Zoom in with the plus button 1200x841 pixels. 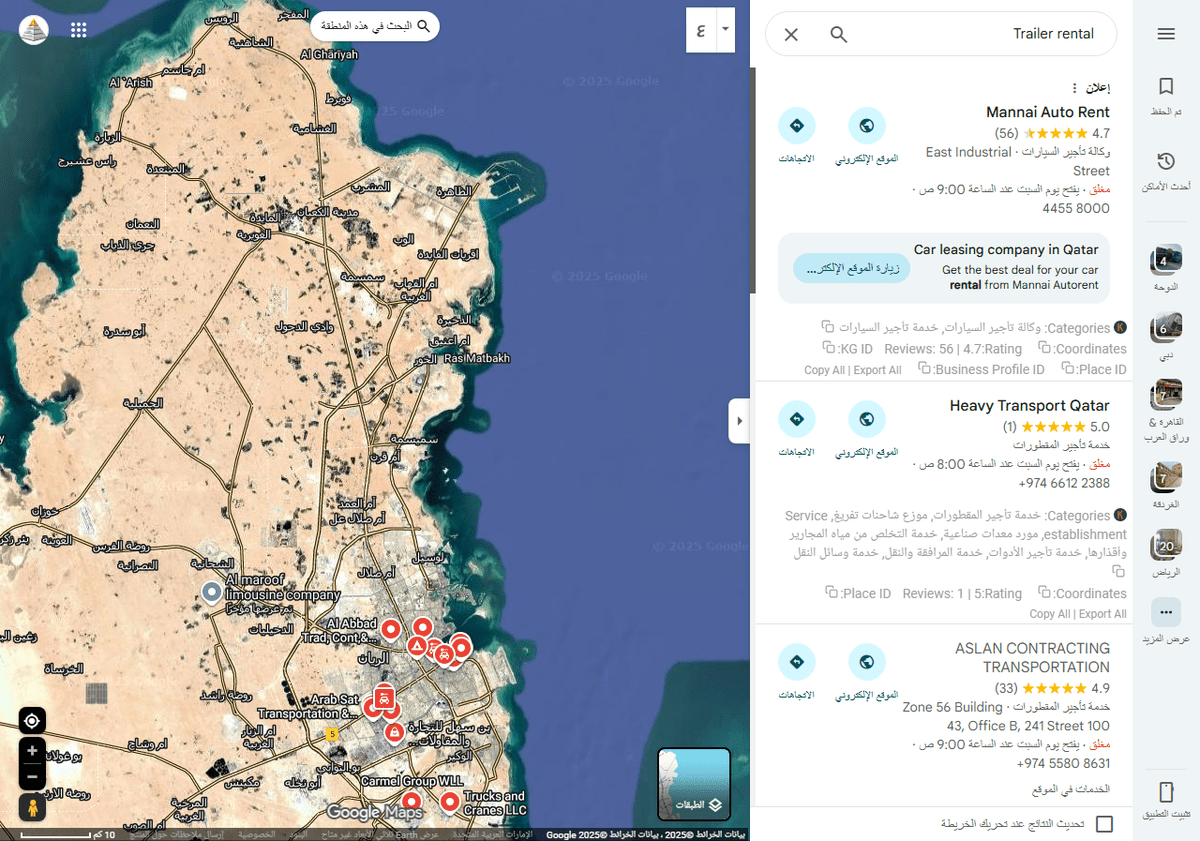point(32,751)
